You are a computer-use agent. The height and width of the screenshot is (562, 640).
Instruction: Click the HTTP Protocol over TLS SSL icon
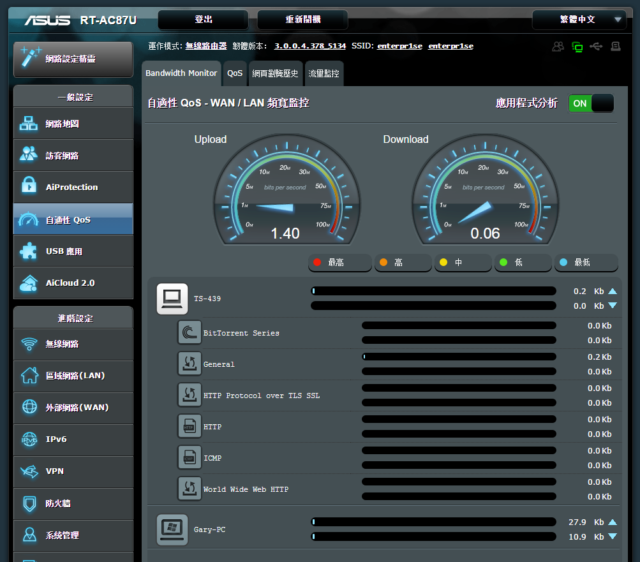189,395
